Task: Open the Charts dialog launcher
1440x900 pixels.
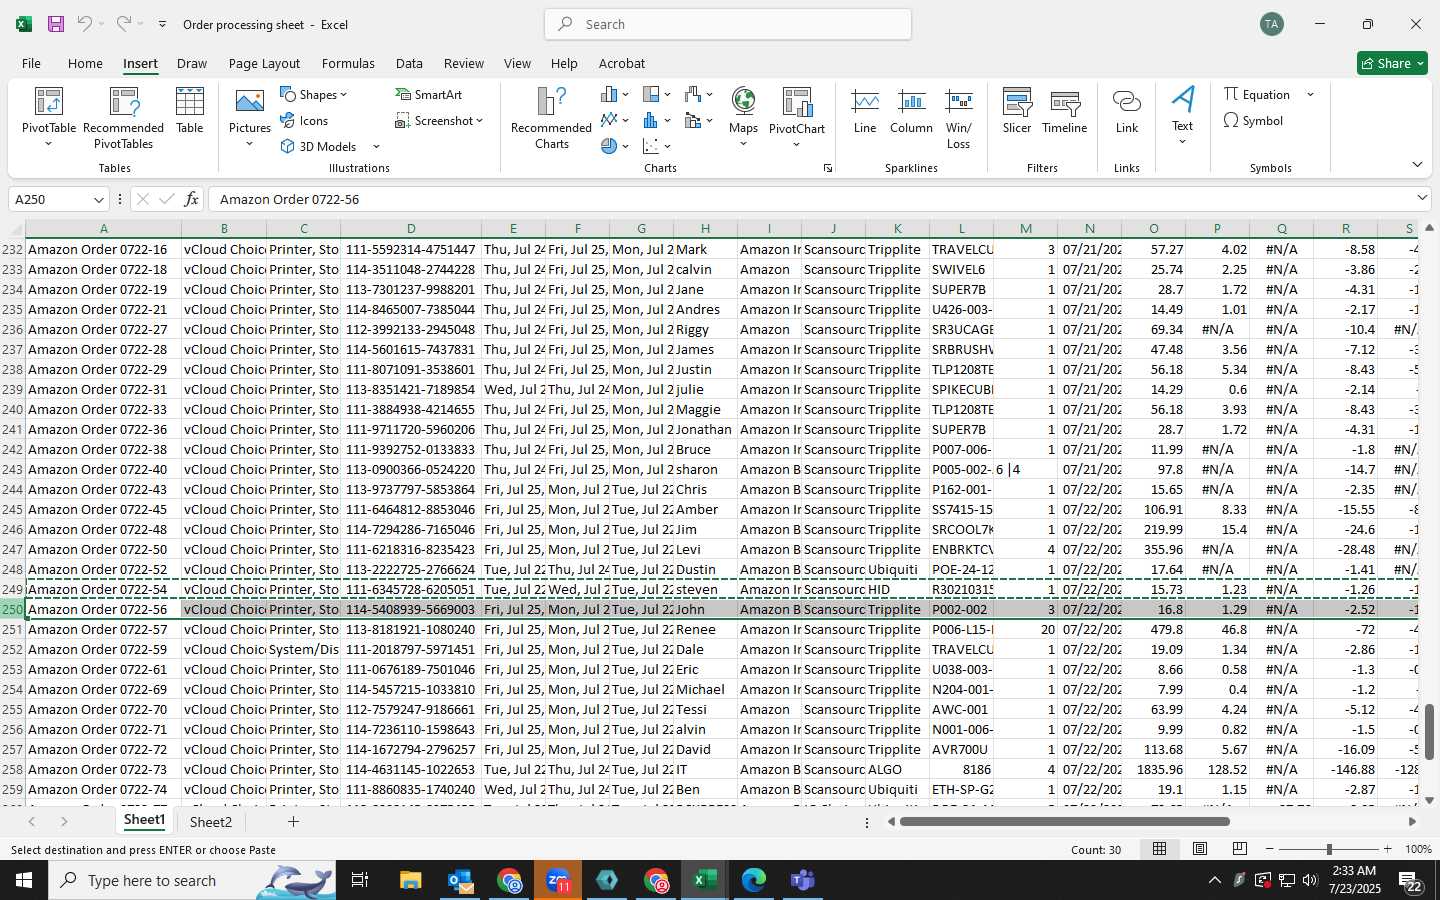Action: coord(828,168)
